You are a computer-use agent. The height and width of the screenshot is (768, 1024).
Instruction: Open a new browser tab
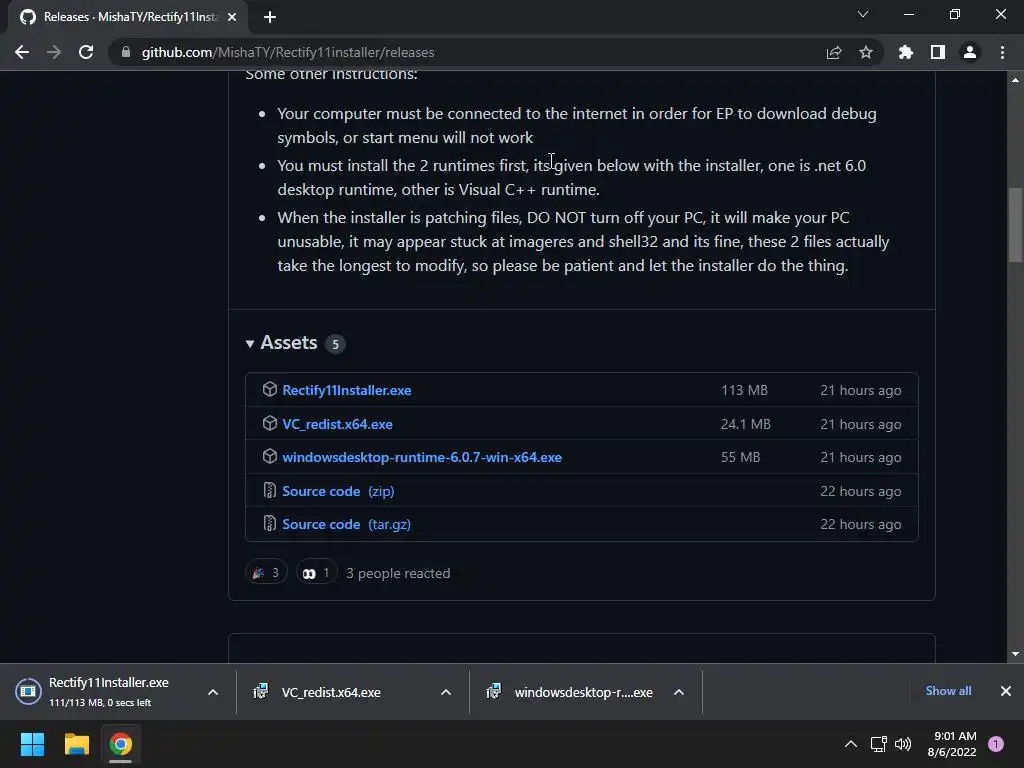coord(270,17)
